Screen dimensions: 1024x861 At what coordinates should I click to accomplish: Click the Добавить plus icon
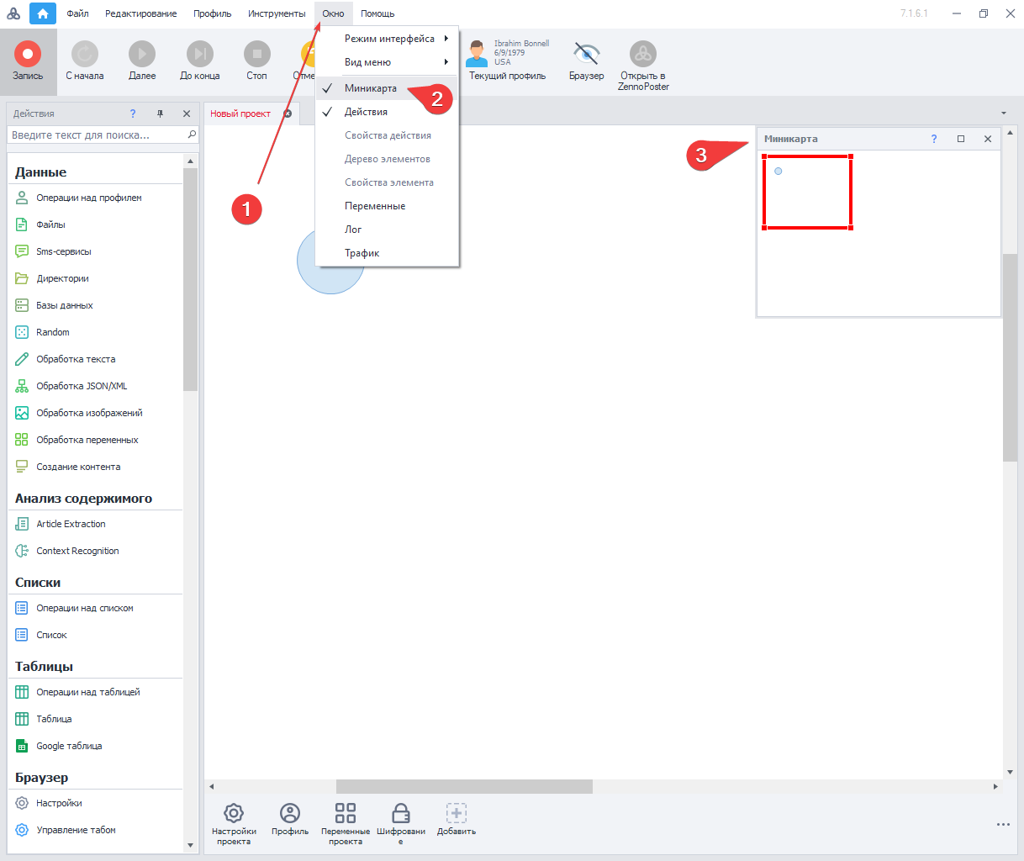456,812
